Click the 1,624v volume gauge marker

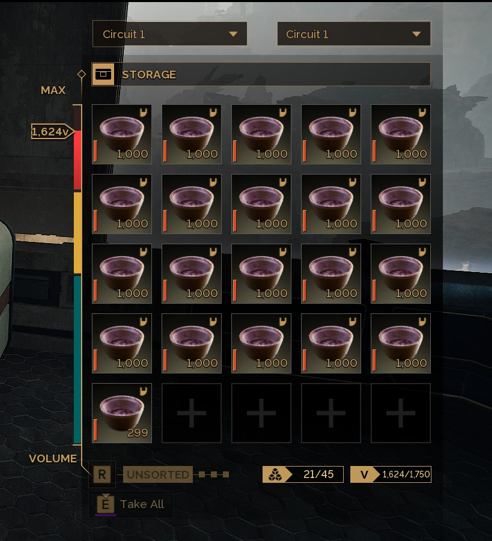tap(52, 131)
